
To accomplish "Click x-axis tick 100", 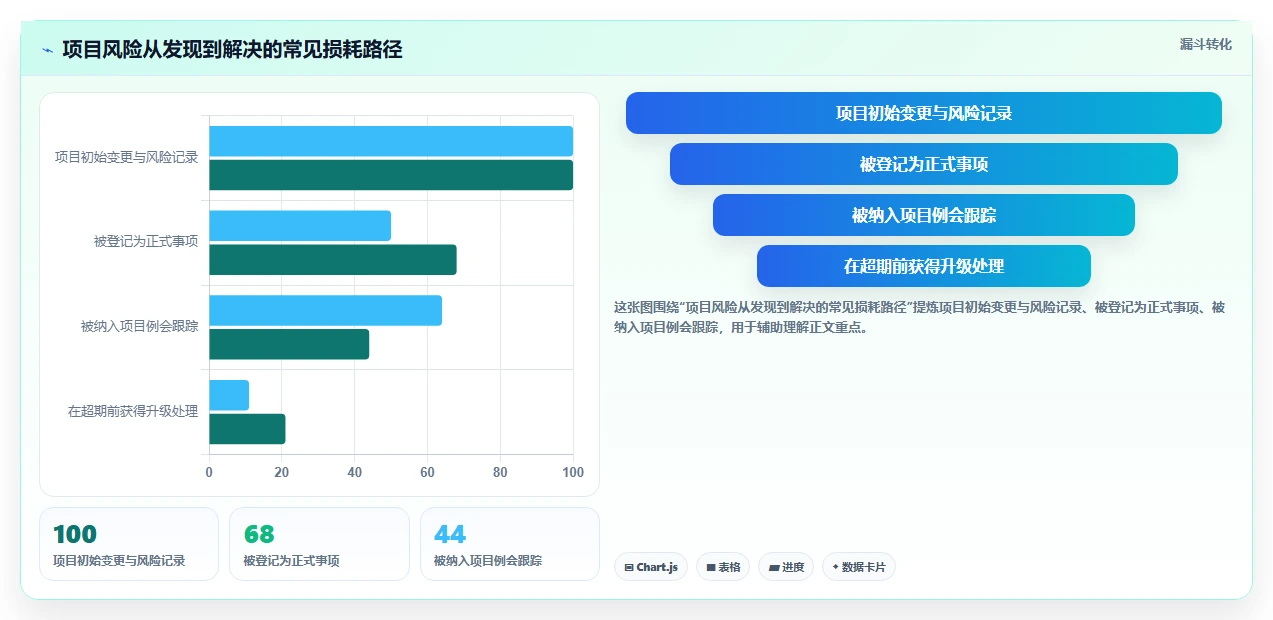I will [573, 472].
